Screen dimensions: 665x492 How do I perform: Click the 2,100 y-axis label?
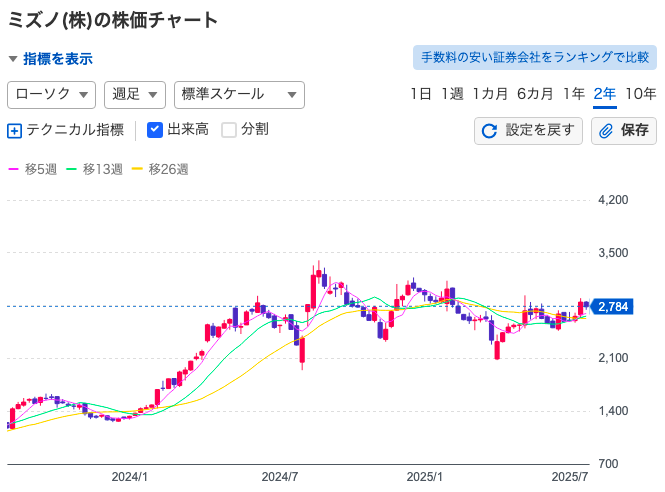(613, 358)
